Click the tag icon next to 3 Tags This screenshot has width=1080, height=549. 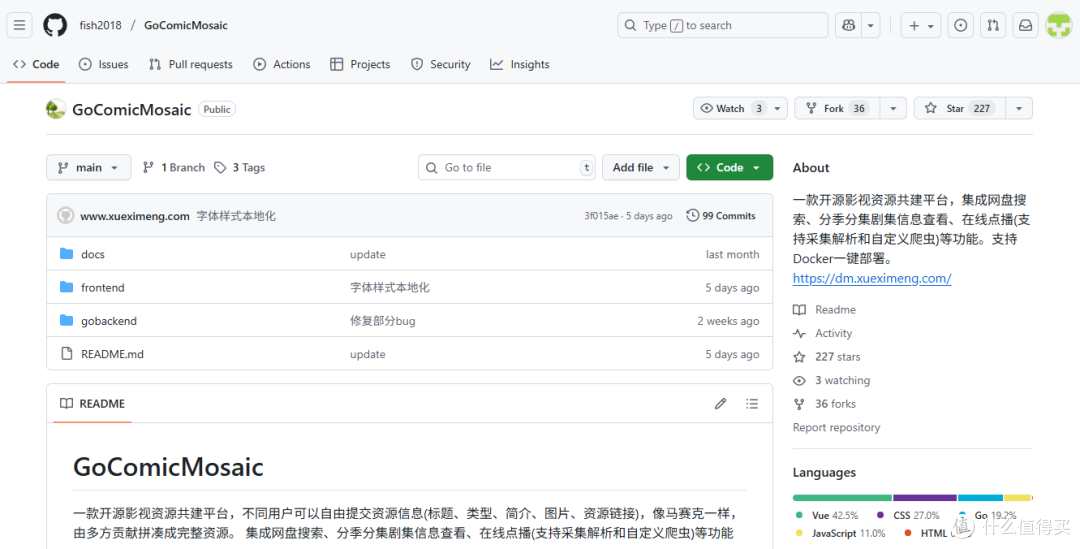click(220, 167)
